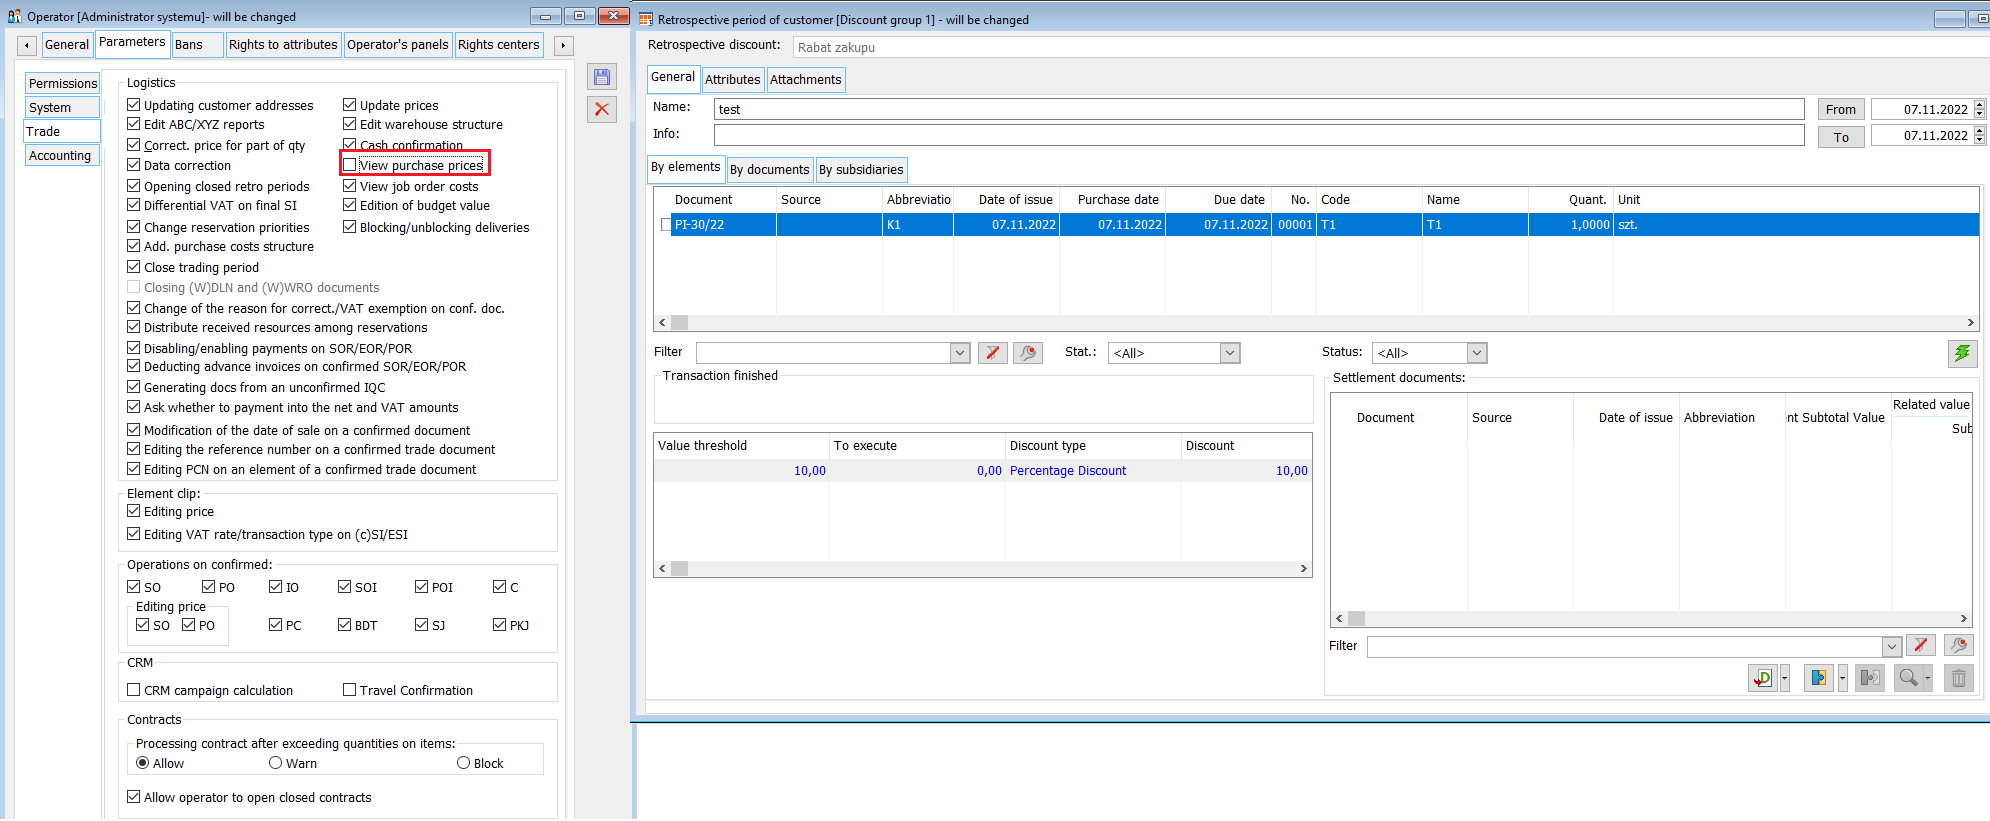
Task: Click the green D generate document icon
Action: pyautogui.click(x=1762, y=678)
